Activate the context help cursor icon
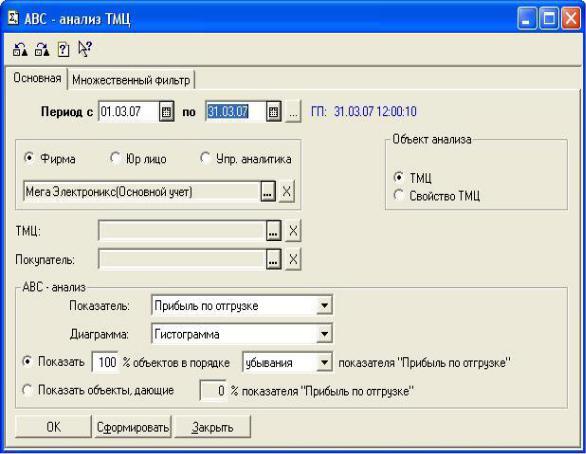The height and width of the screenshot is (454, 586). pos(85,49)
